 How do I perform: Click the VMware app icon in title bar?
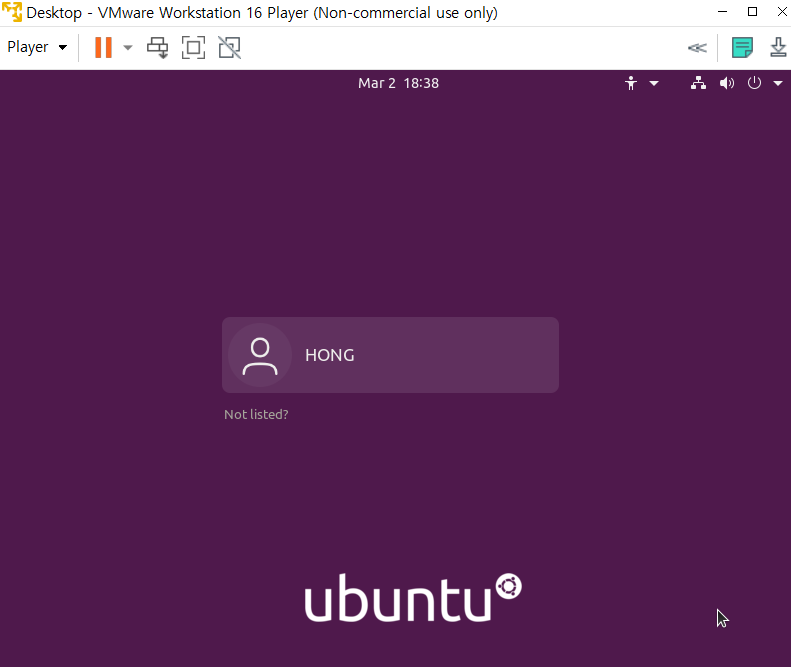pos(12,12)
